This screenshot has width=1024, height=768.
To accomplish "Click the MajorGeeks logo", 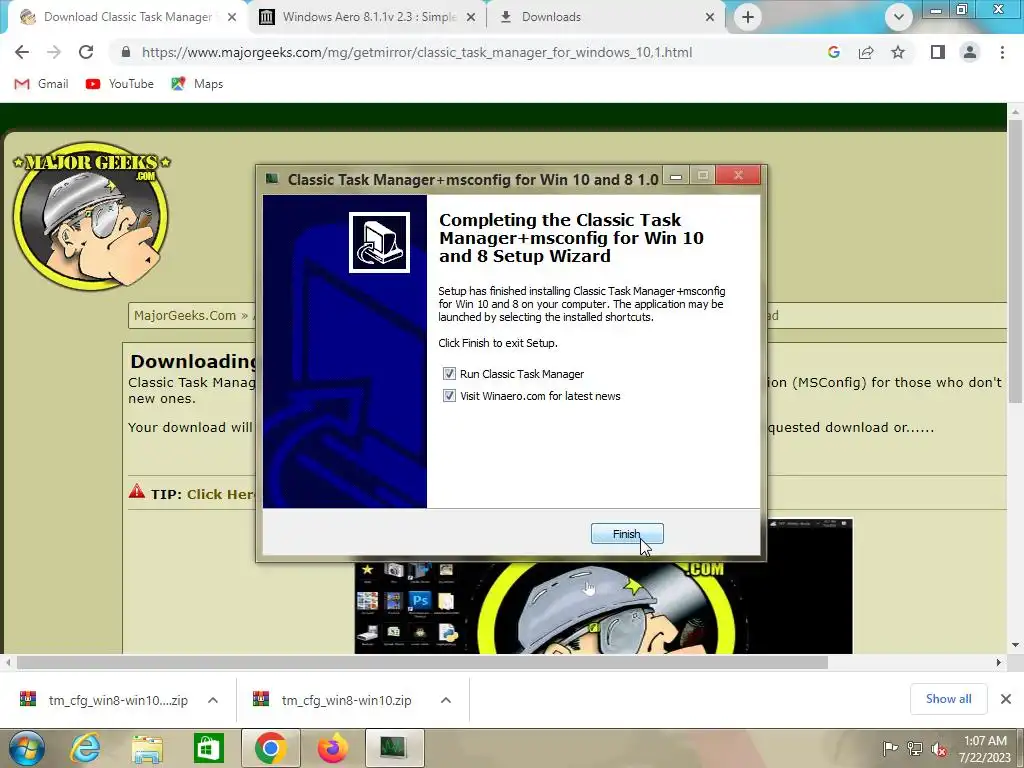I will pos(91,216).
